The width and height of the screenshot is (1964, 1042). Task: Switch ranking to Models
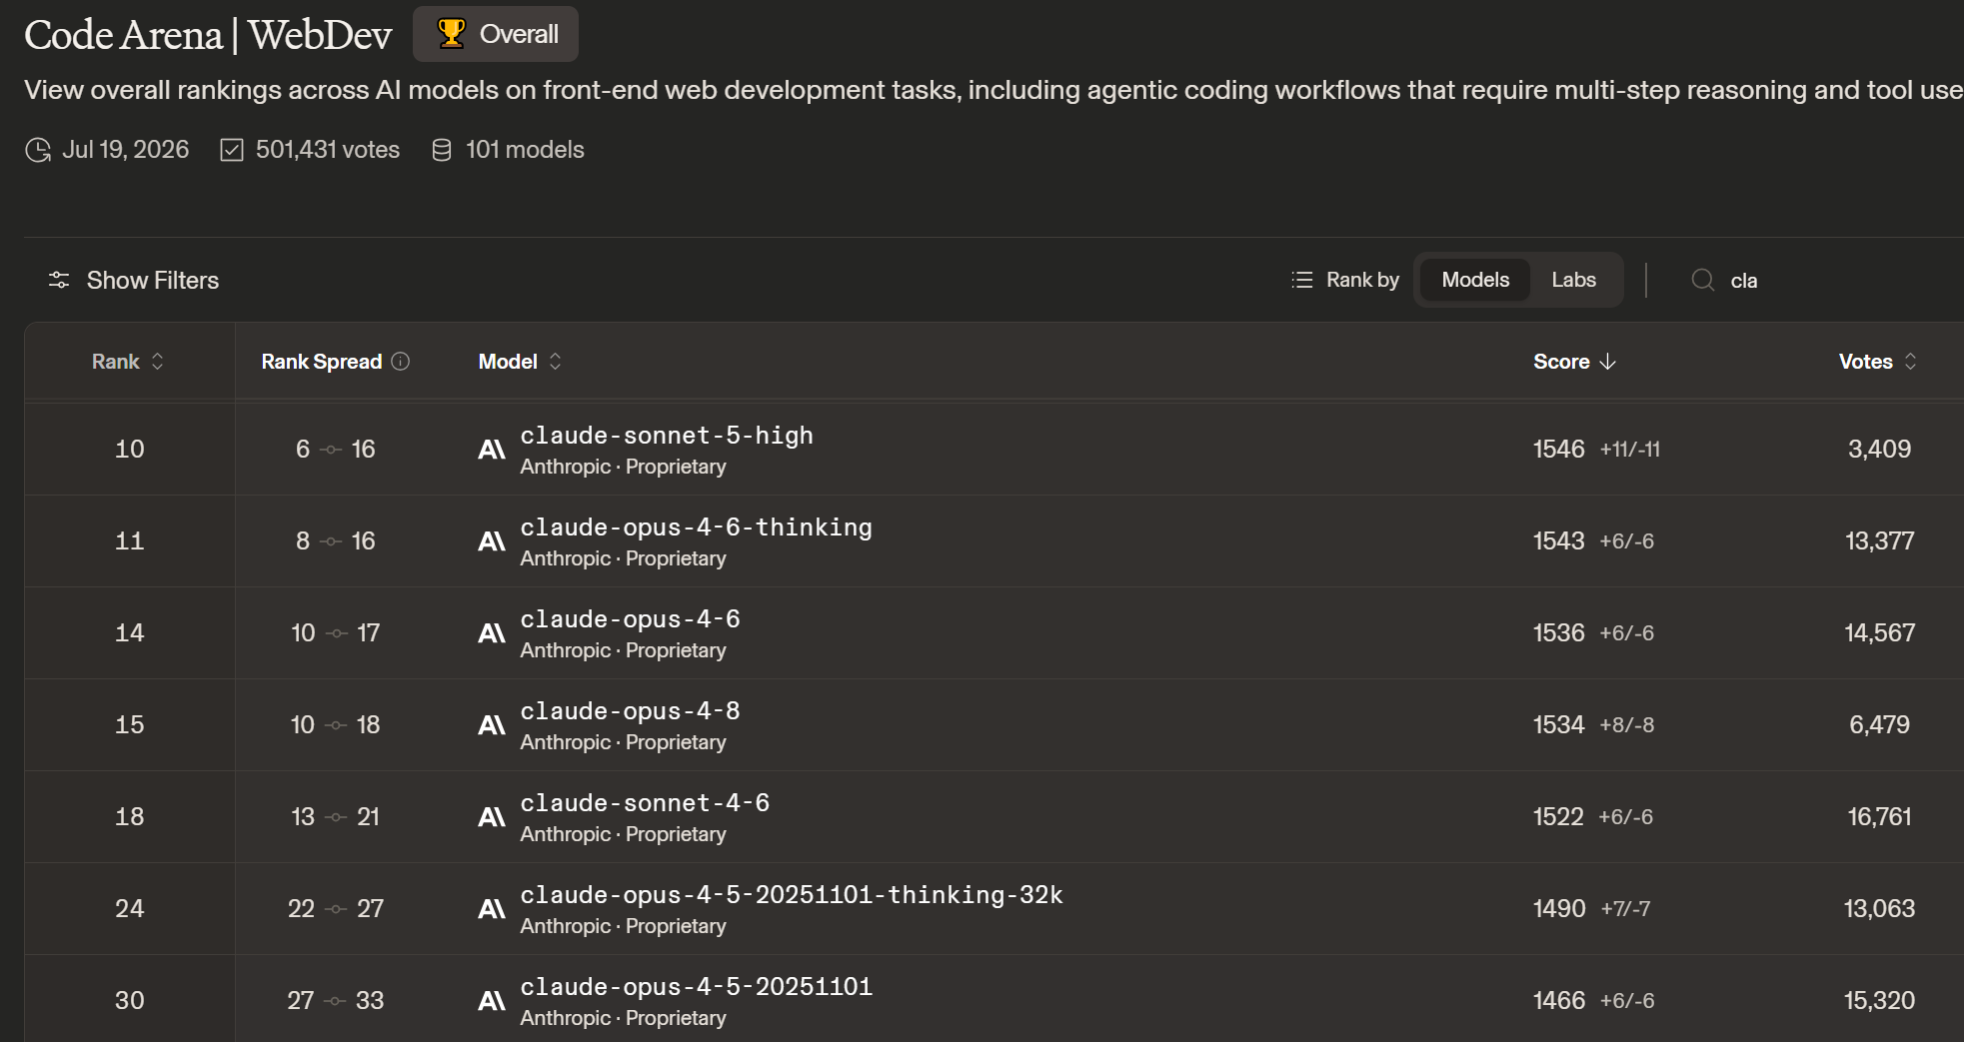1475,280
